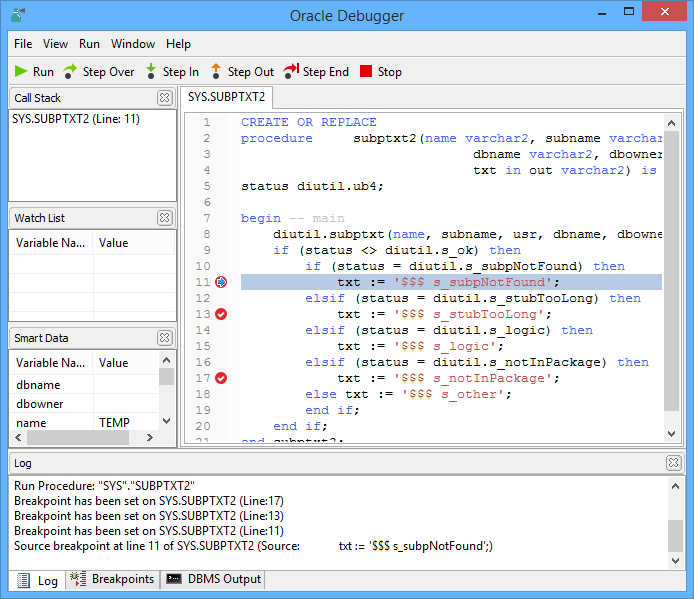Viewport: 694px width, 599px height.
Task: Toggle the breakpoint marker on line 13
Action: point(221,314)
